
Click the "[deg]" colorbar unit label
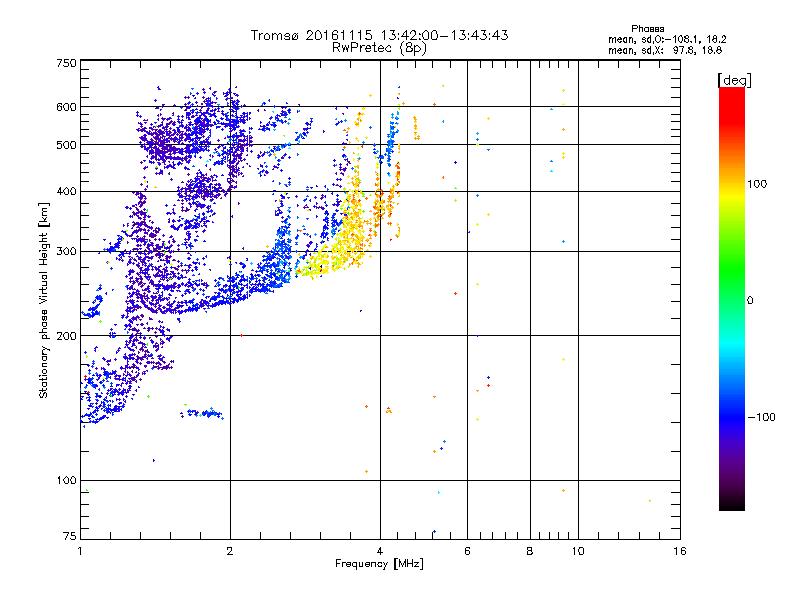tap(734, 81)
